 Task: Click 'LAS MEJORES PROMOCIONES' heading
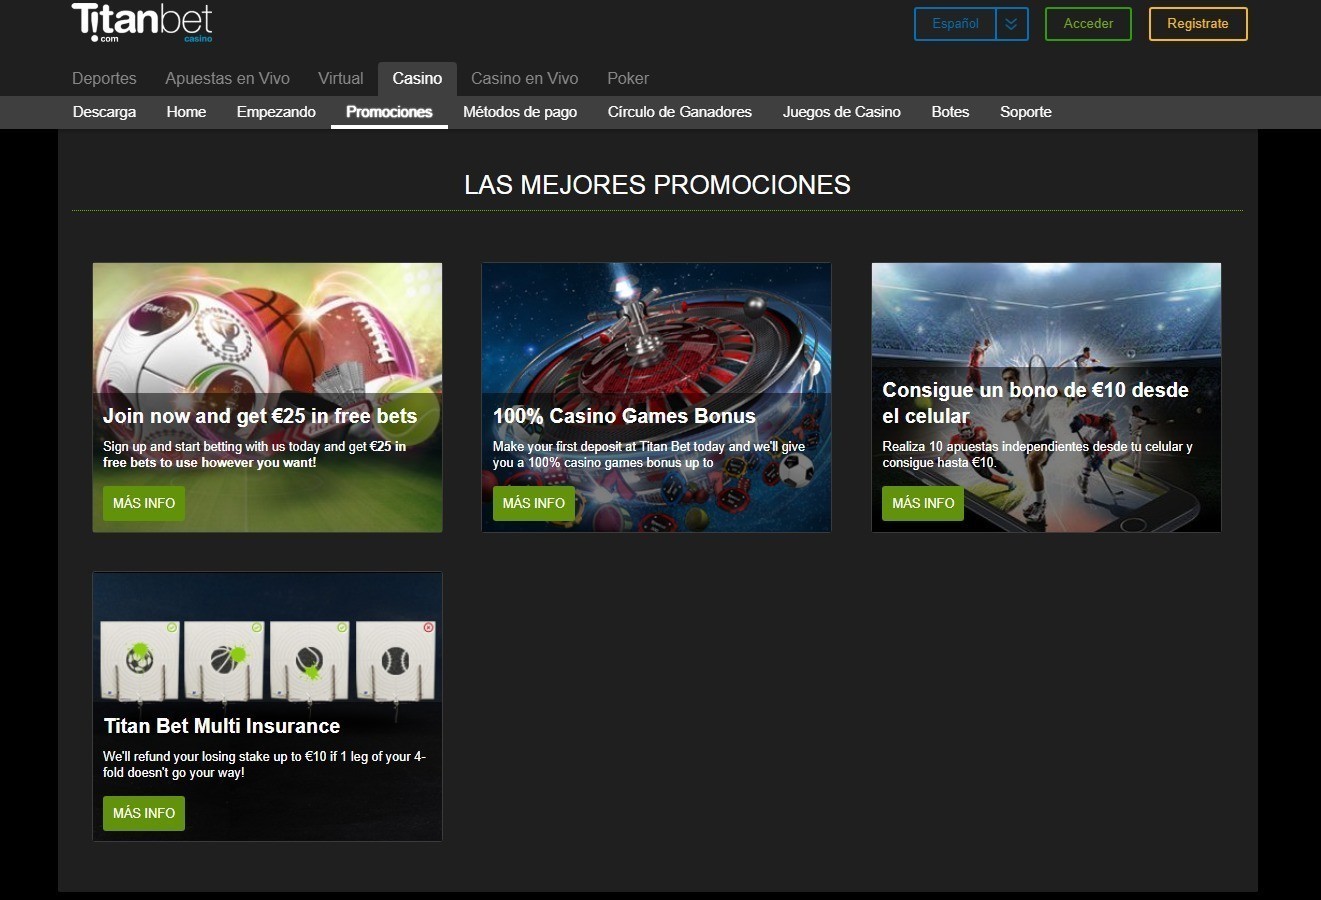(x=657, y=185)
